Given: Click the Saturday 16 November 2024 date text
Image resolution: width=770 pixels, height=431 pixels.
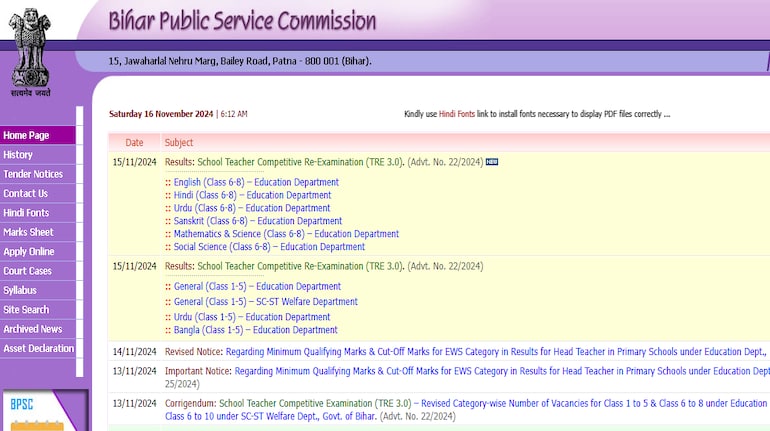Looking at the screenshot, I should [x=161, y=114].
